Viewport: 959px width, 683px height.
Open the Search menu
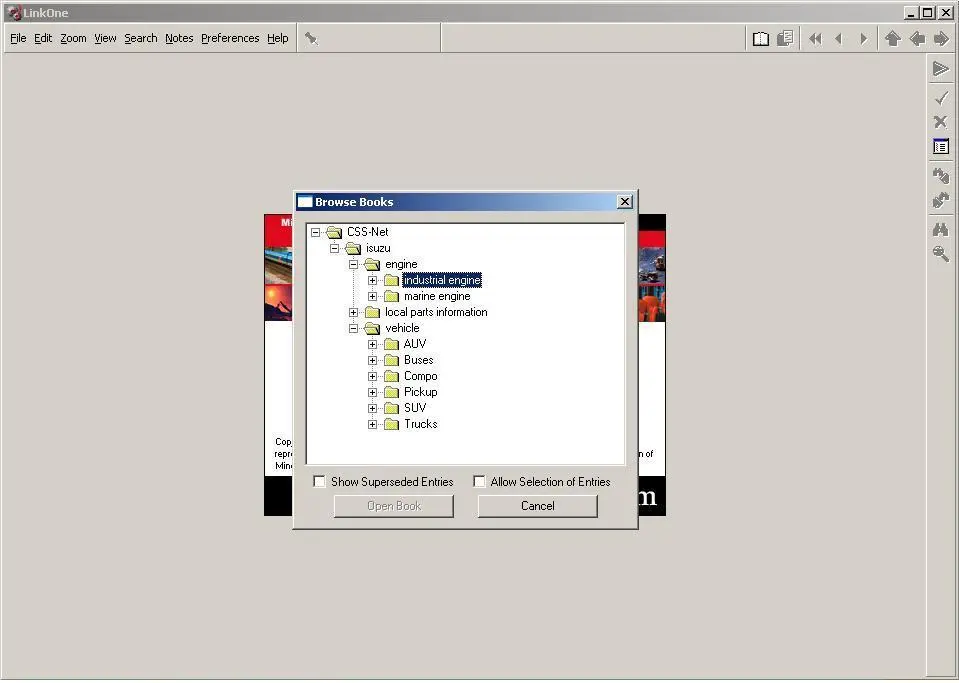[x=141, y=39]
